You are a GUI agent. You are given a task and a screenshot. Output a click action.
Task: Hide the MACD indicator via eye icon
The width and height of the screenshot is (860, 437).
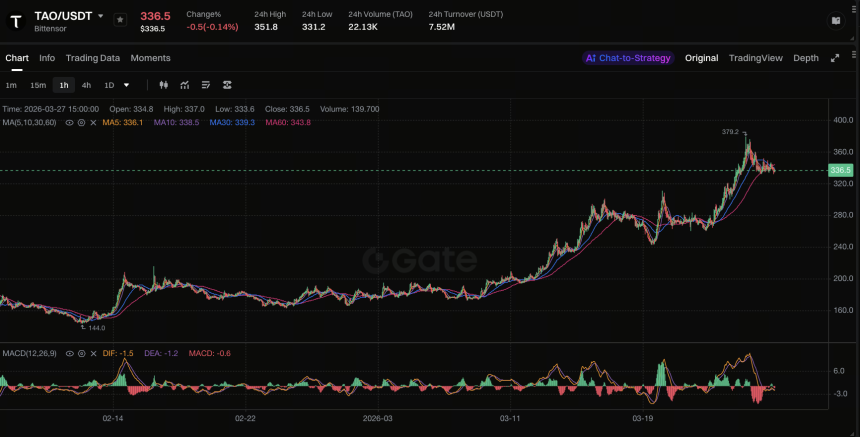(69, 354)
